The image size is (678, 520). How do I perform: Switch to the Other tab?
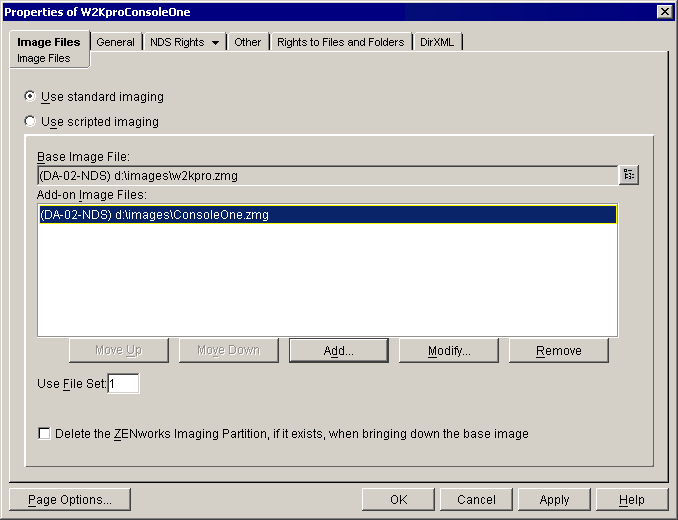point(248,42)
